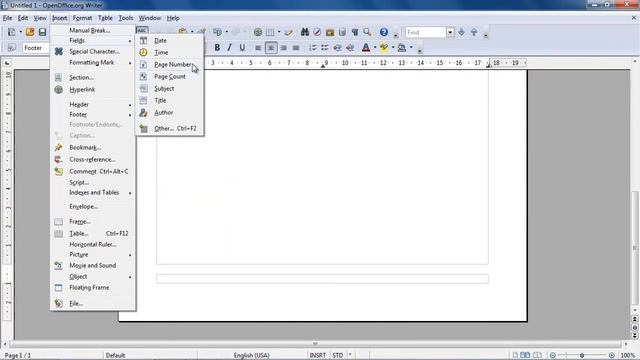Open the Tools menu

pyautogui.click(x=126, y=18)
